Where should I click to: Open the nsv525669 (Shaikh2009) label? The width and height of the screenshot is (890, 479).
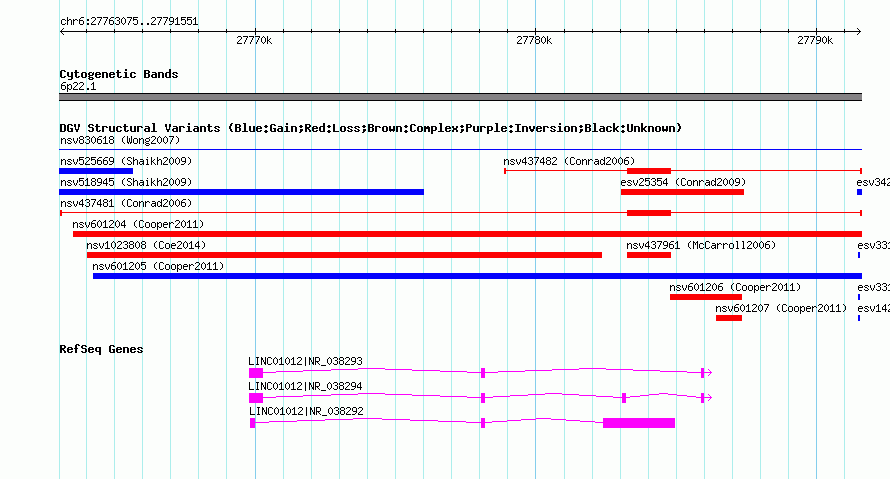click(x=126, y=161)
